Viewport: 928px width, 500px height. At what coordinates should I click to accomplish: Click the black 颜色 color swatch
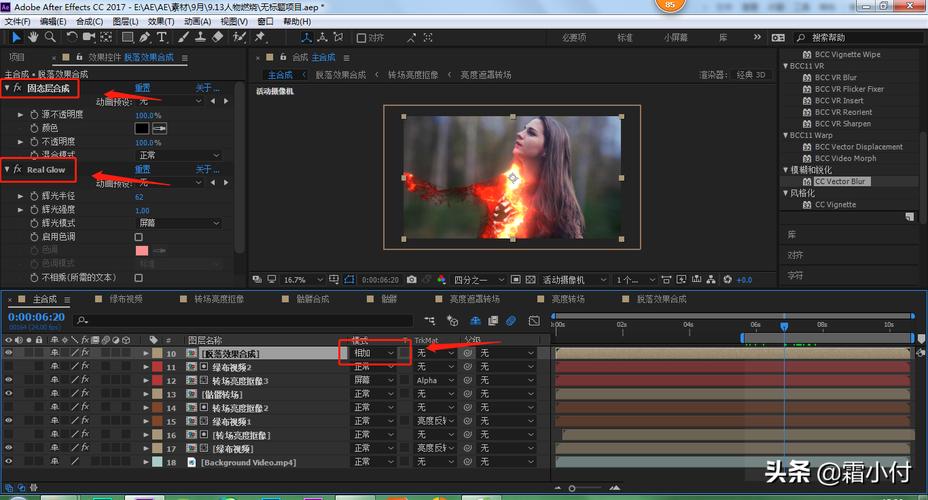tap(142, 128)
